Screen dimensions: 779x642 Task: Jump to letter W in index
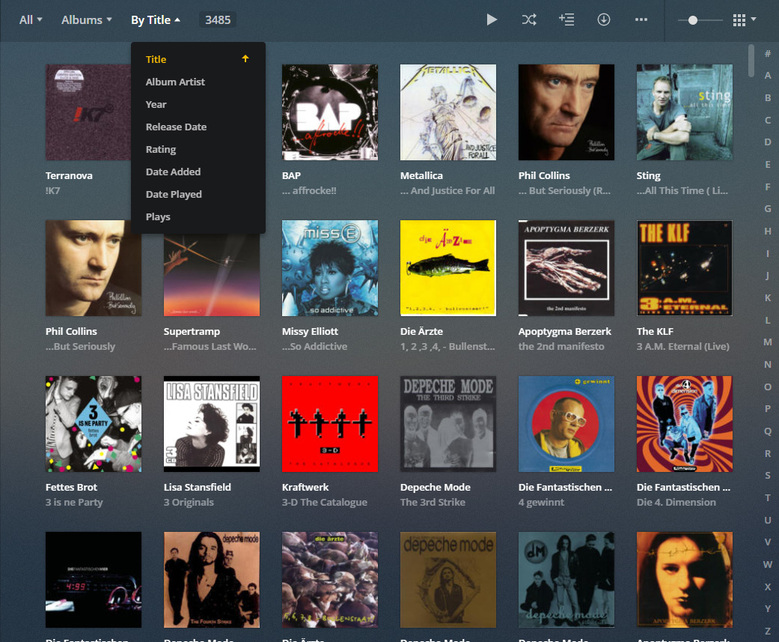tap(768, 564)
